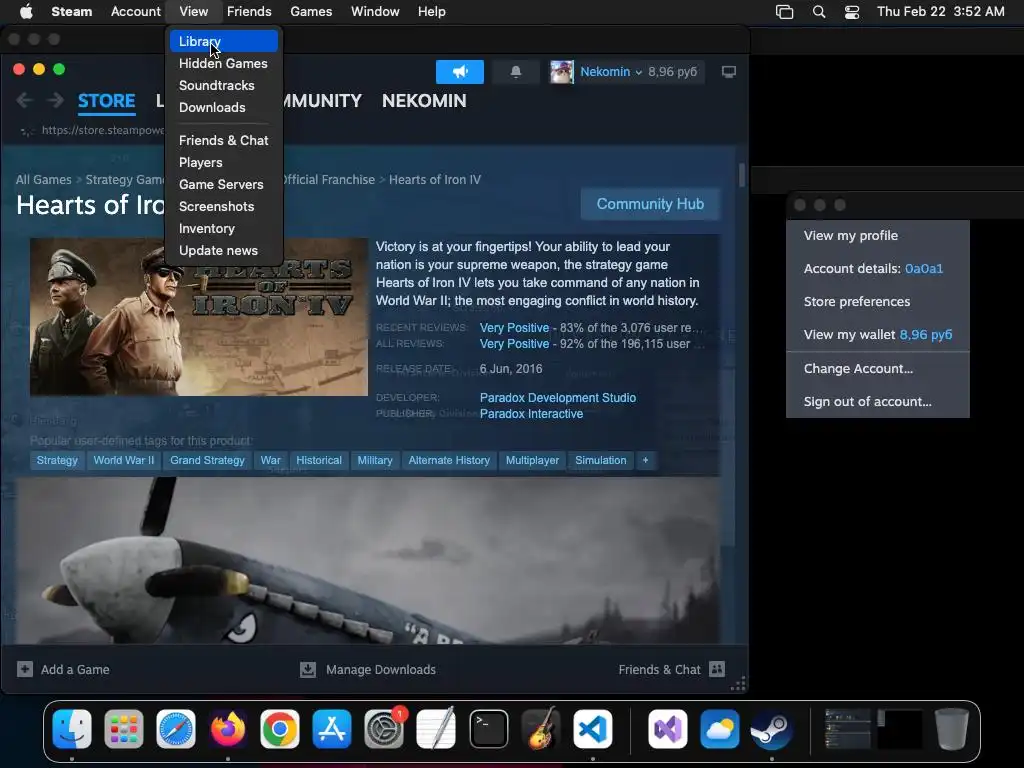This screenshot has width=1024, height=768.
Task: Choose Soundtracks from the View menu
Action: [x=224, y=86]
